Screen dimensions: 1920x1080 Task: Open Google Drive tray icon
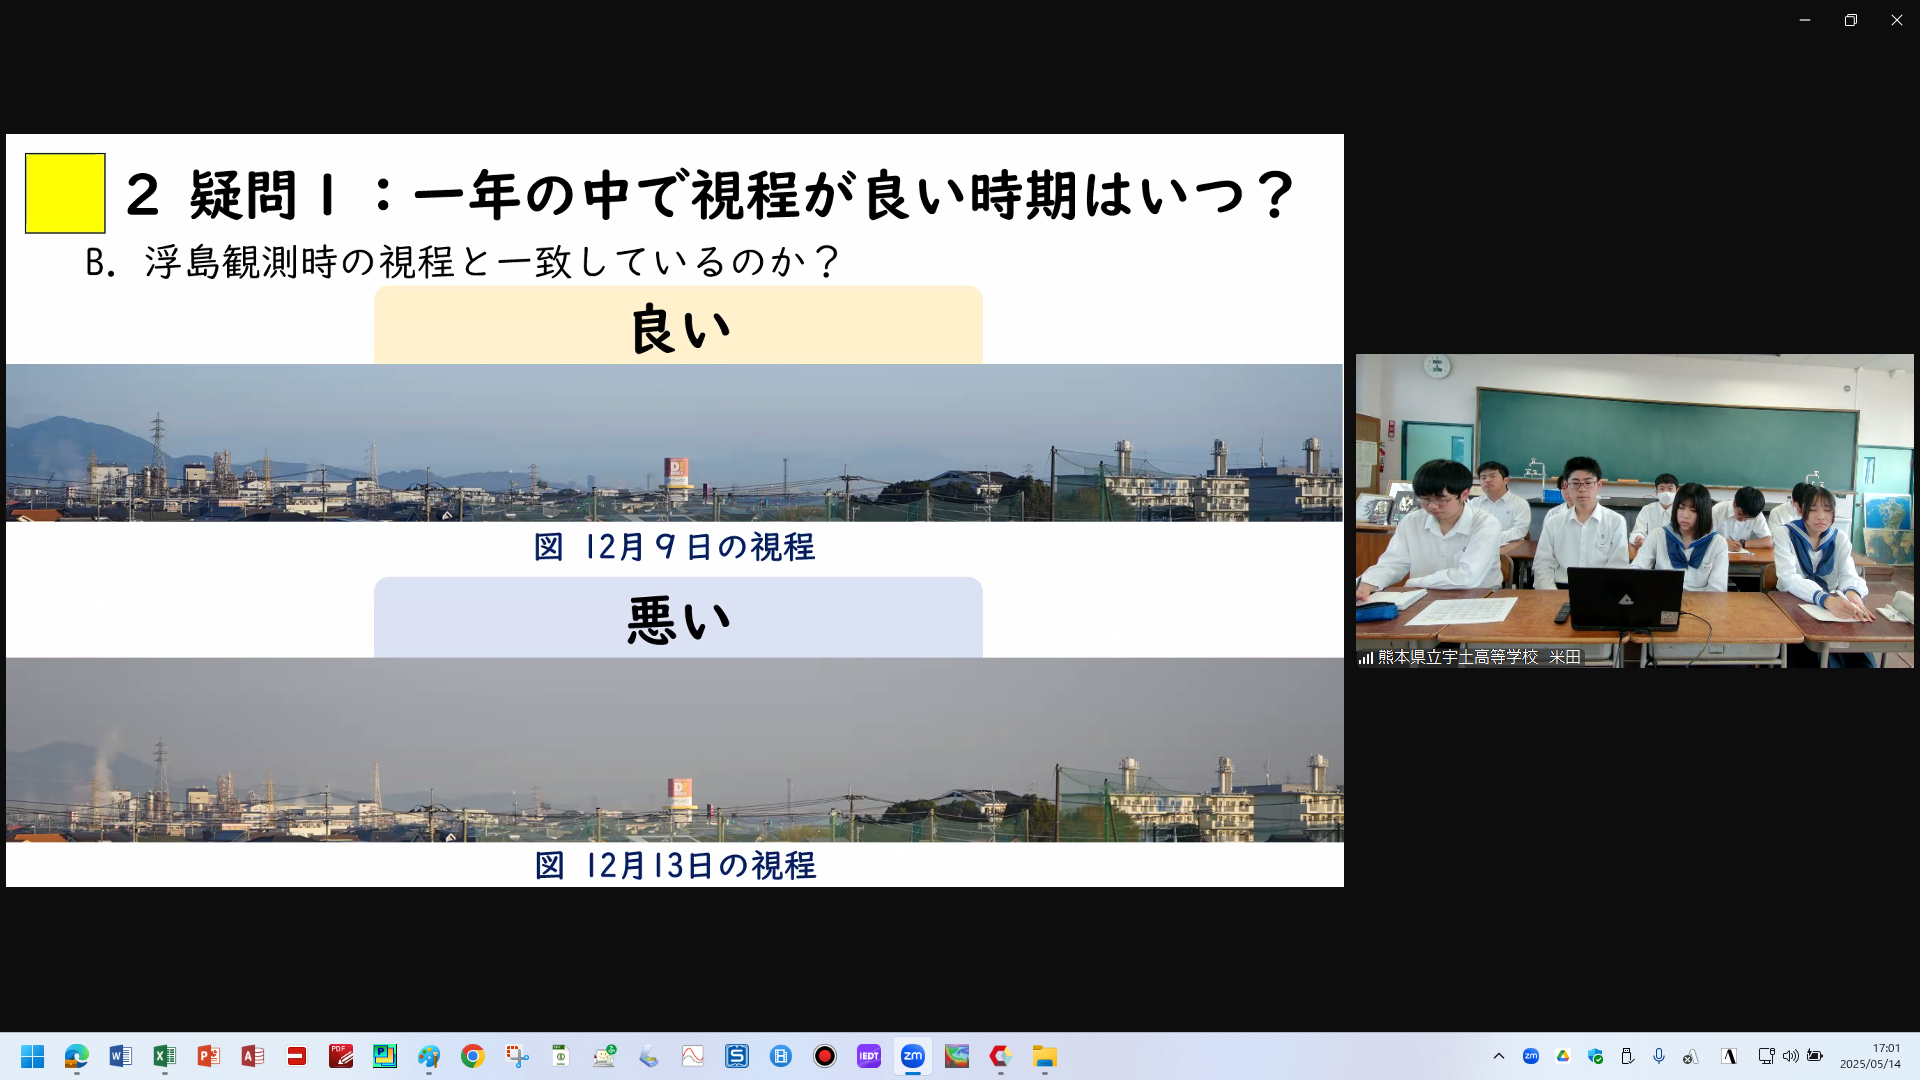pos(1563,1056)
